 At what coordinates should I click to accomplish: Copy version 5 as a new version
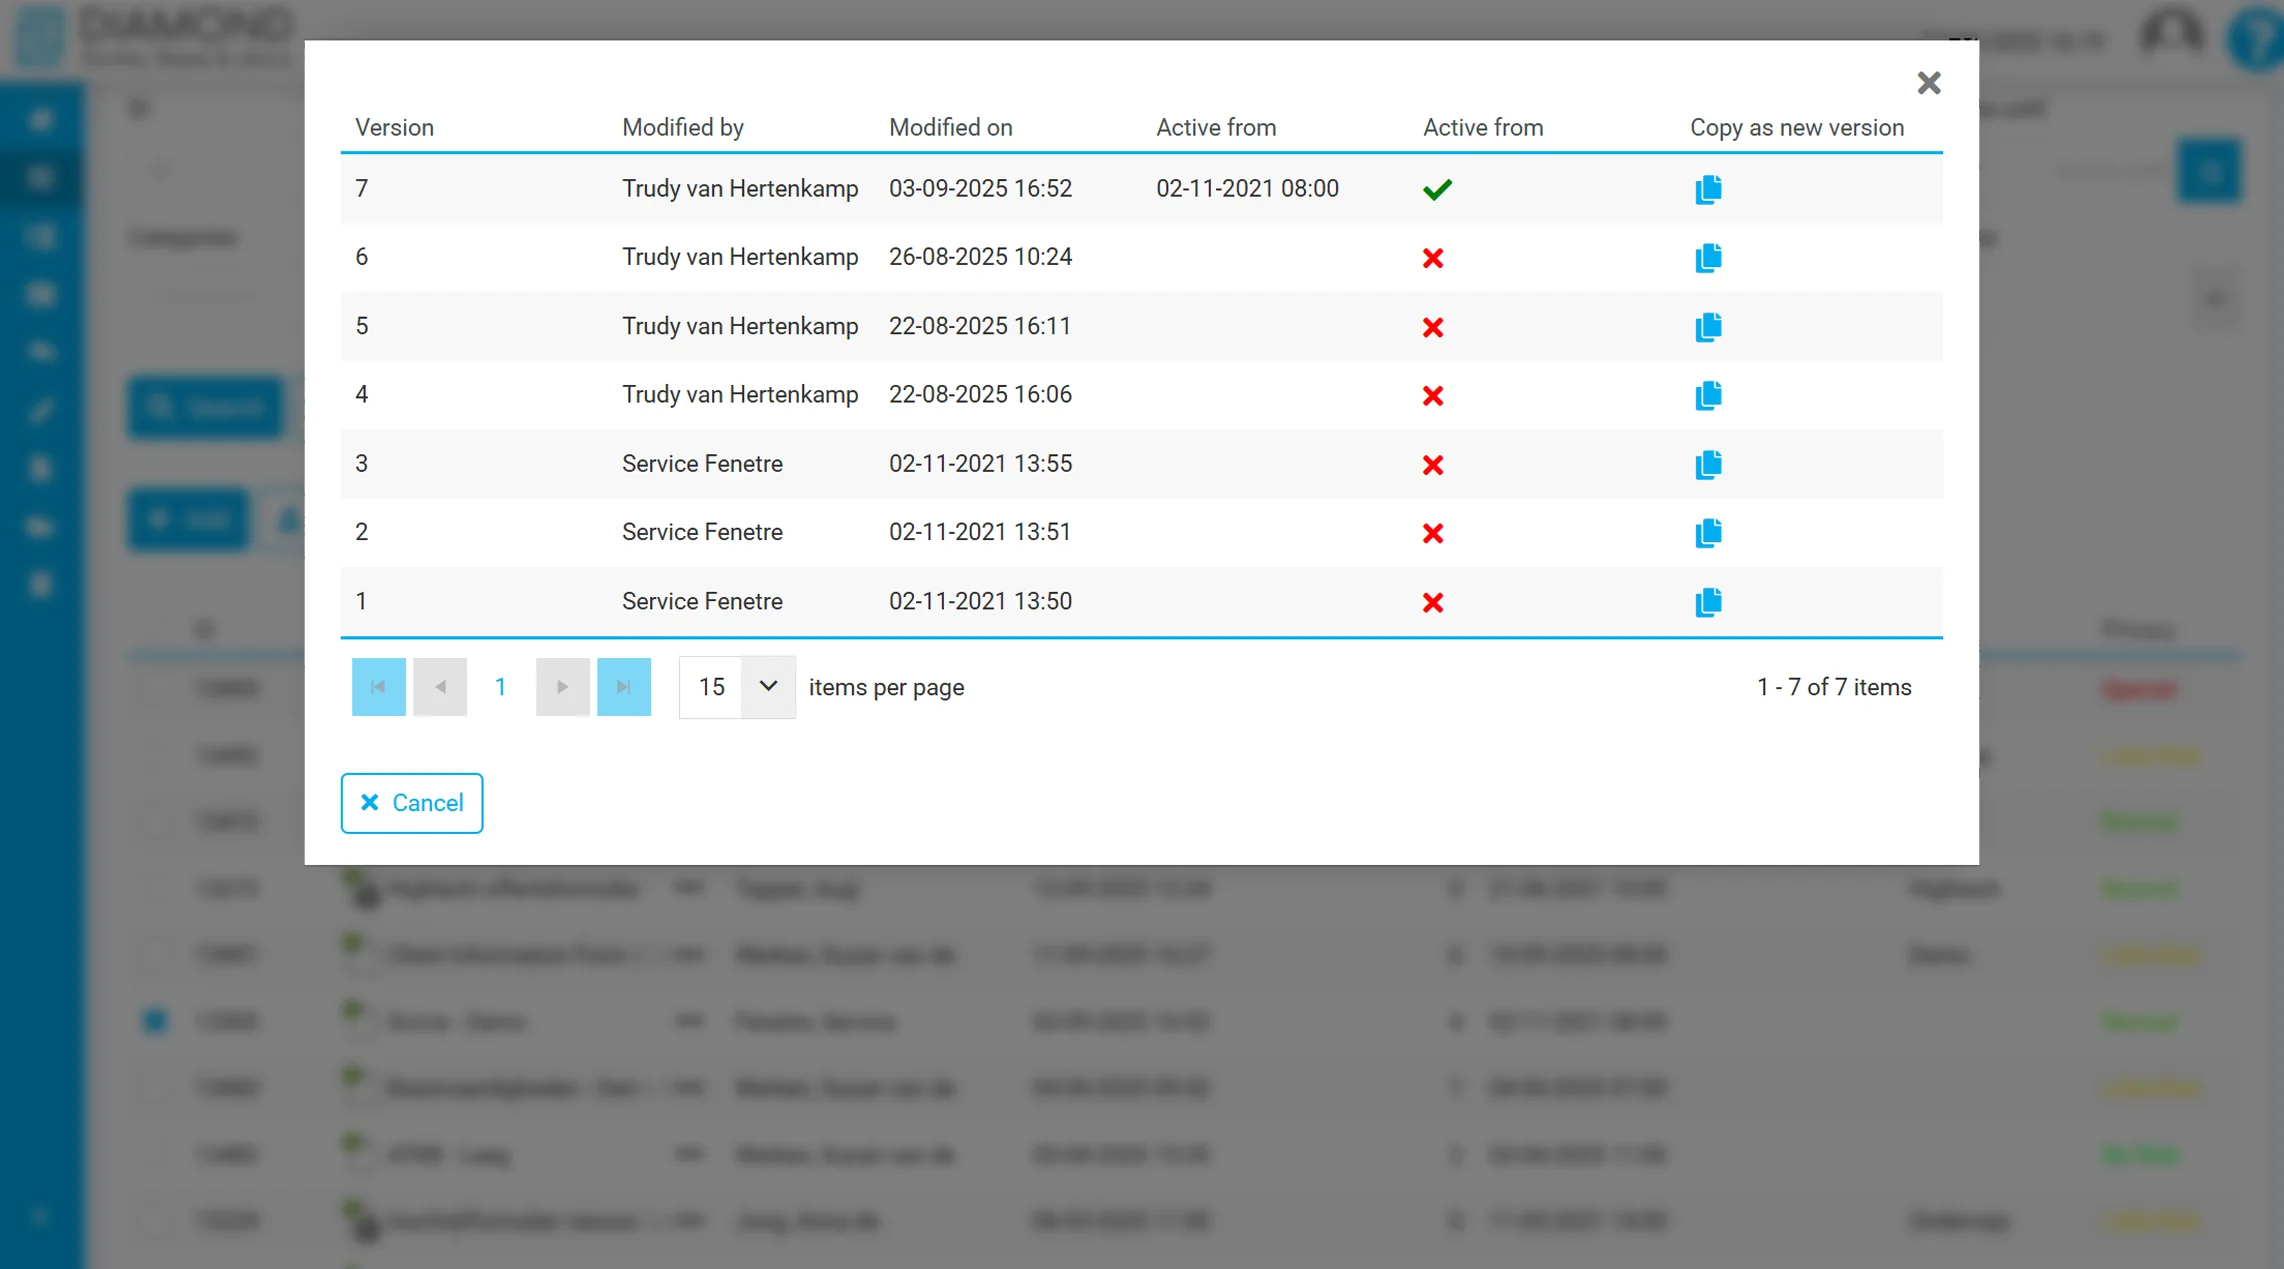click(1708, 327)
